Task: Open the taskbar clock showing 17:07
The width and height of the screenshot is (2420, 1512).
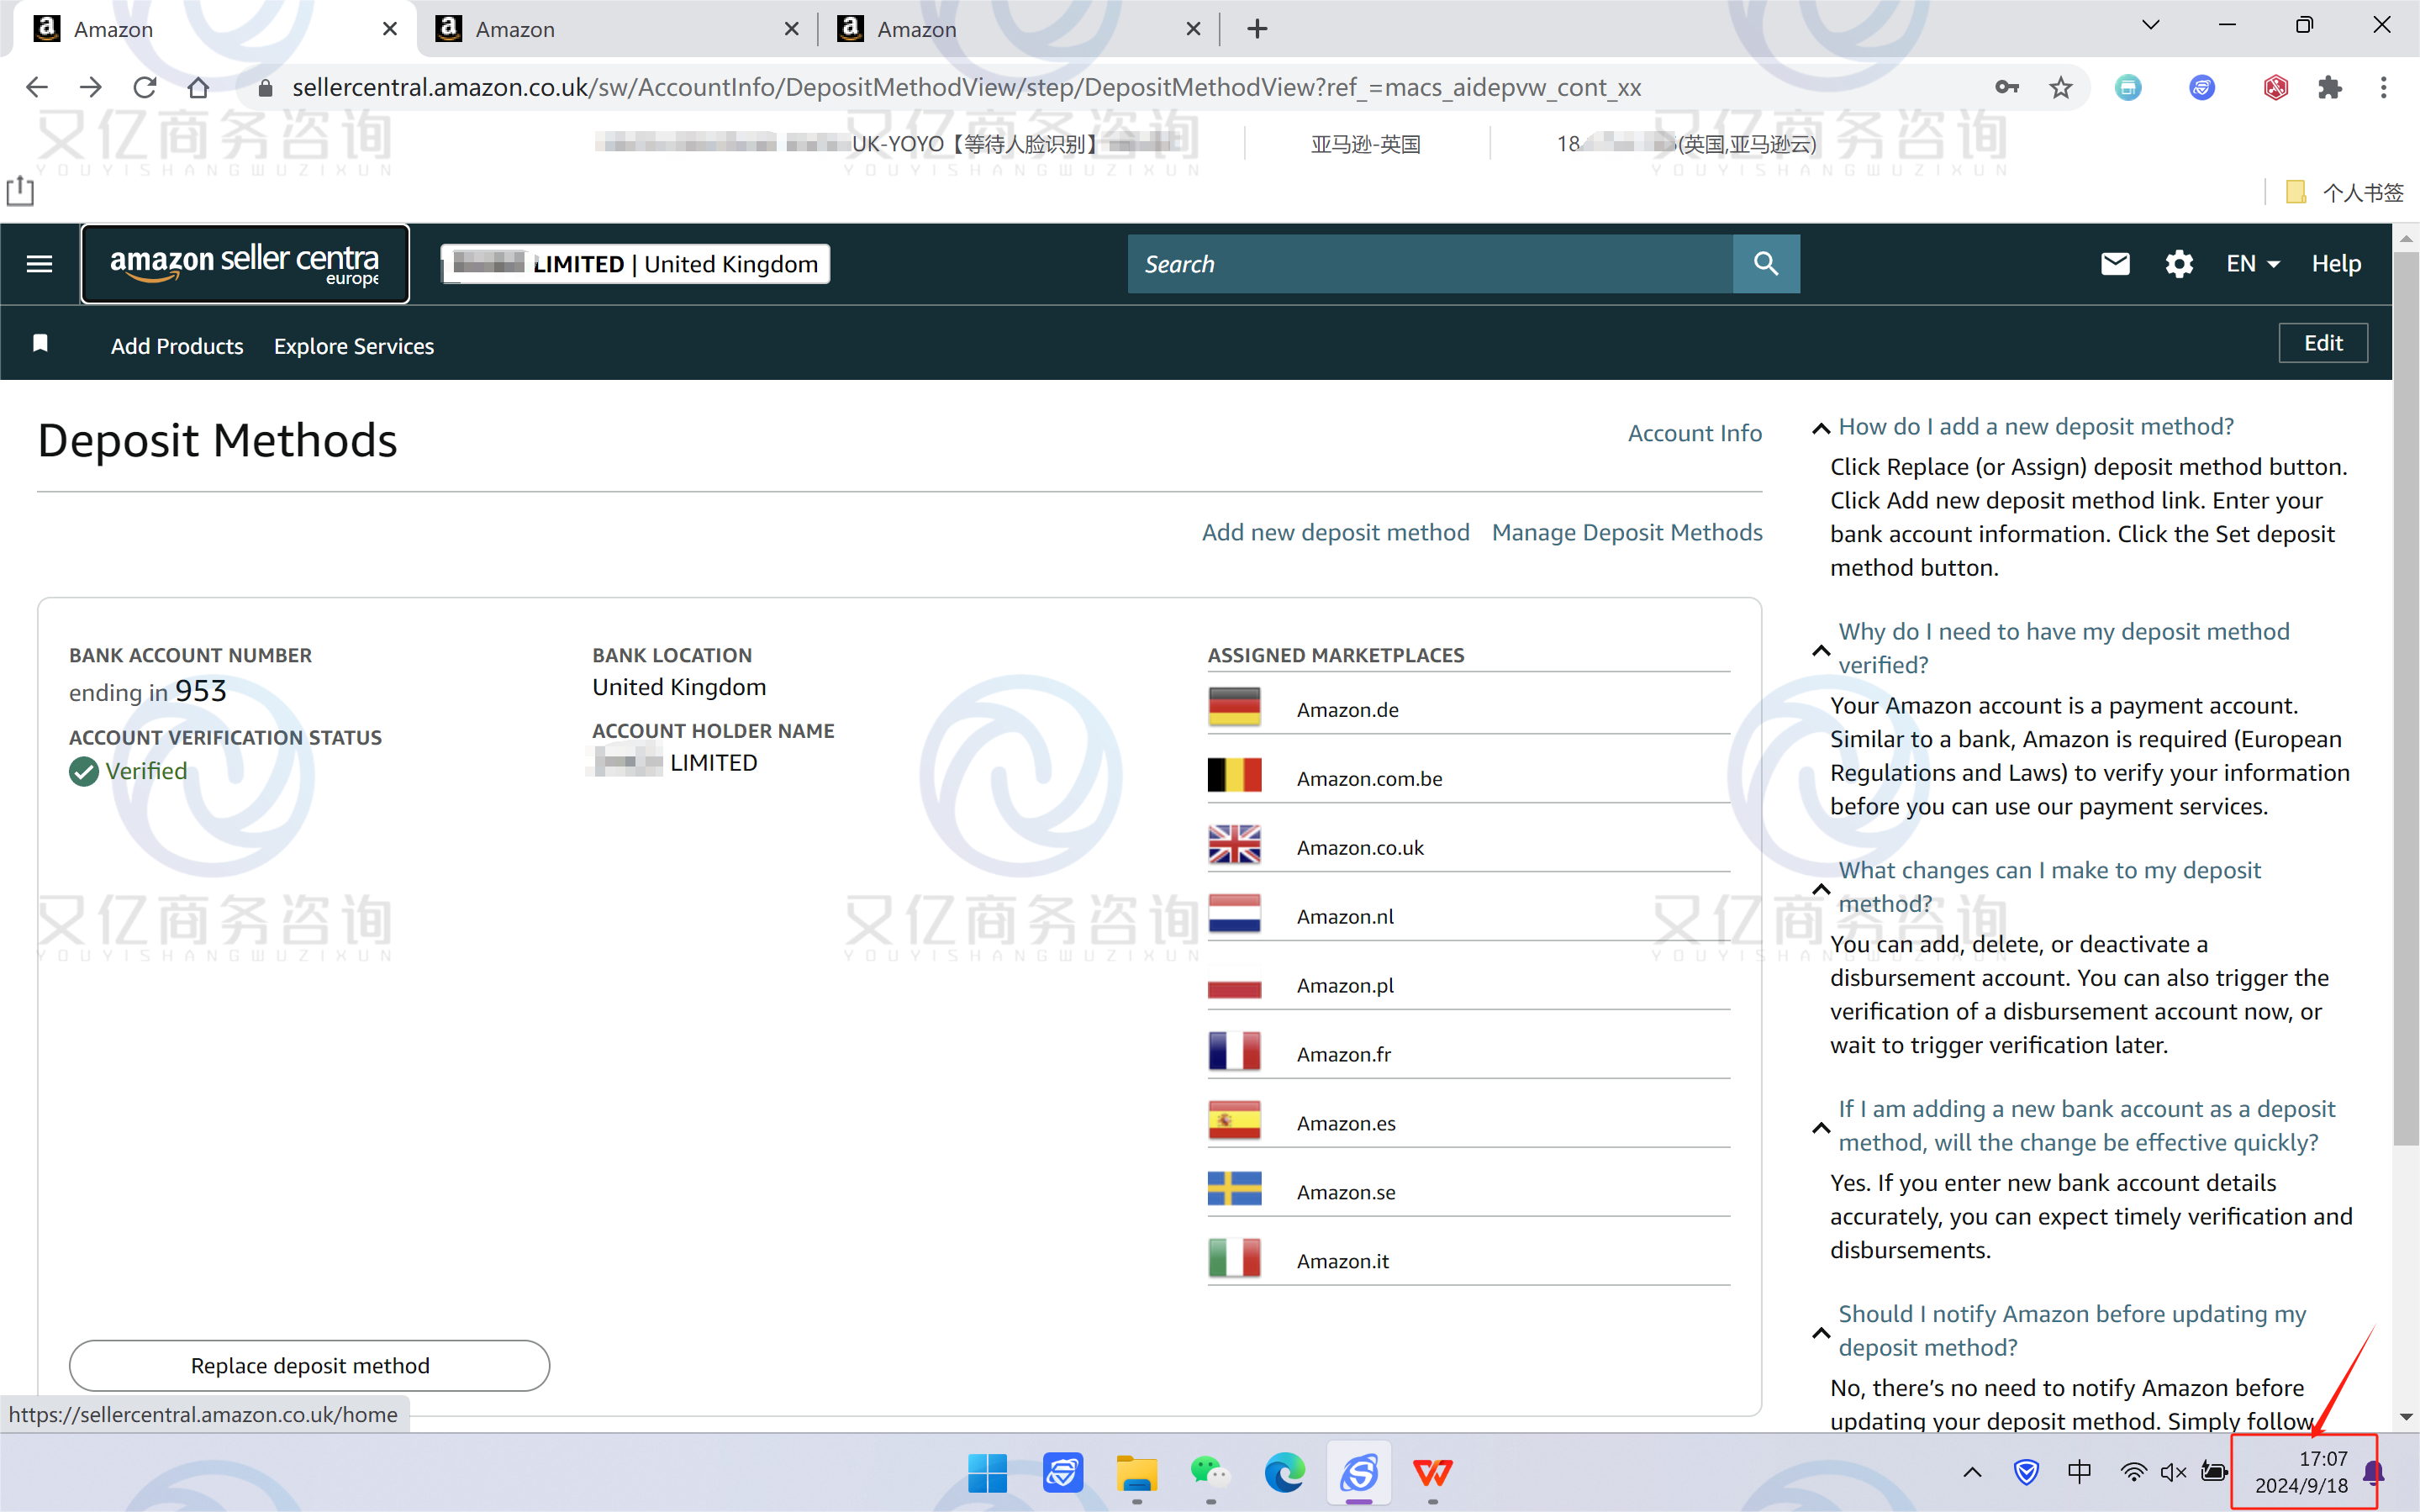Action: tap(2303, 1472)
